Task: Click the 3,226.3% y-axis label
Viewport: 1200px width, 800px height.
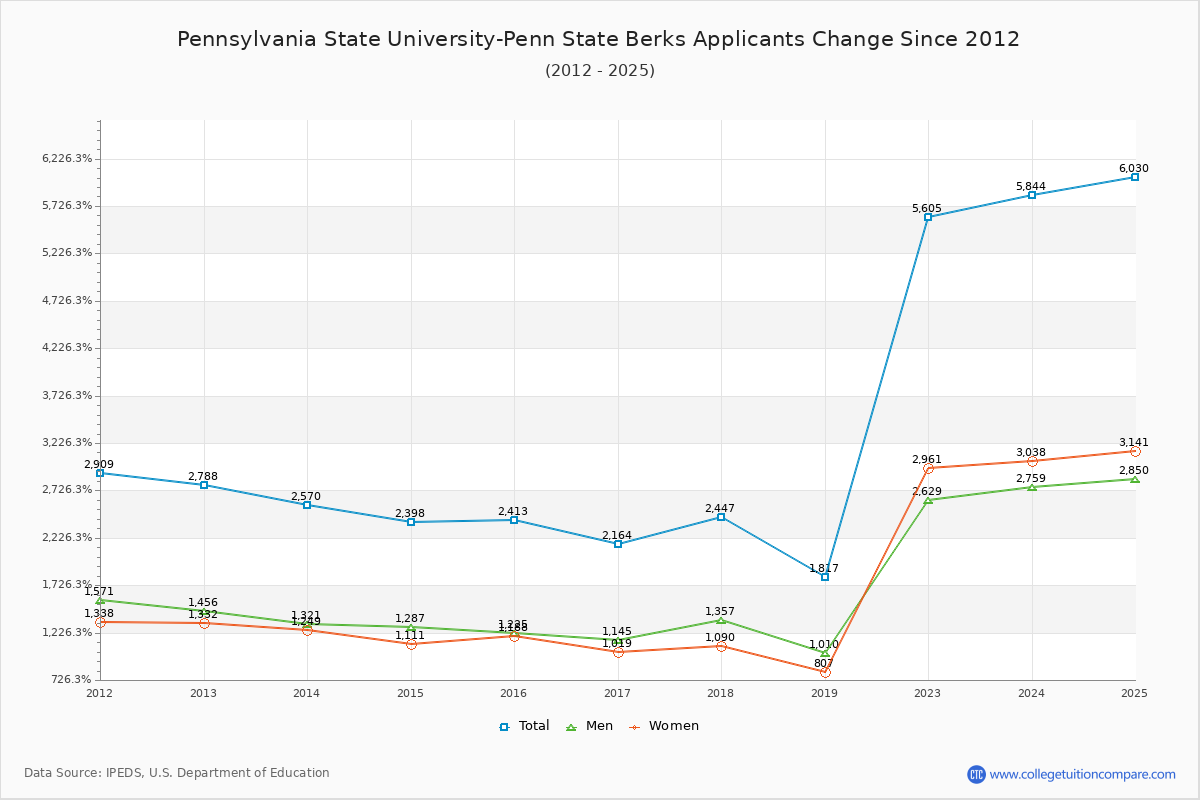Action: click(67, 443)
